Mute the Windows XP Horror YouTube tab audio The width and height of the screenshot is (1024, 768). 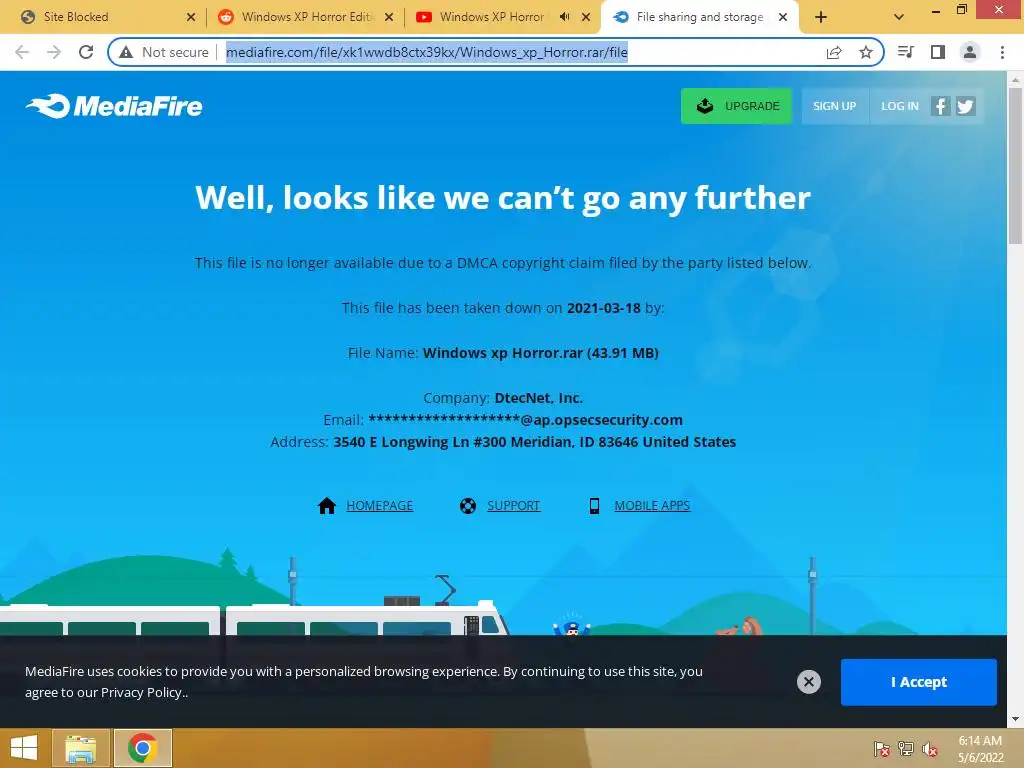(x=564, y=17)
